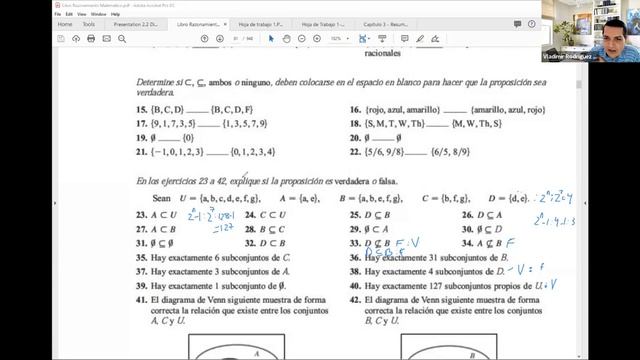Expand the fit page options arrow
Image resolution: width=640 pixels, height=360 pixels.
point(369,39)
